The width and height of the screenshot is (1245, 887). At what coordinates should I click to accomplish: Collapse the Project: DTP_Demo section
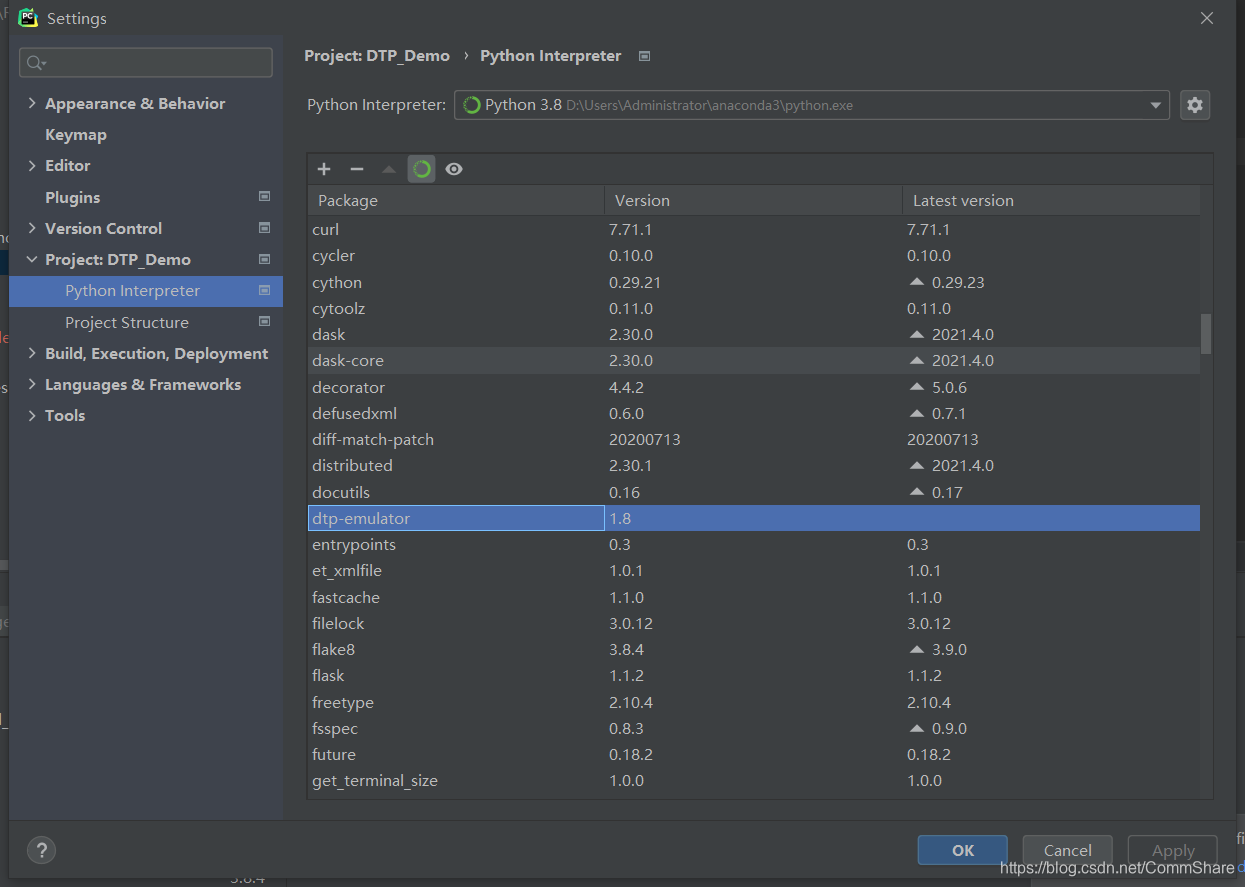coord(32,259)
